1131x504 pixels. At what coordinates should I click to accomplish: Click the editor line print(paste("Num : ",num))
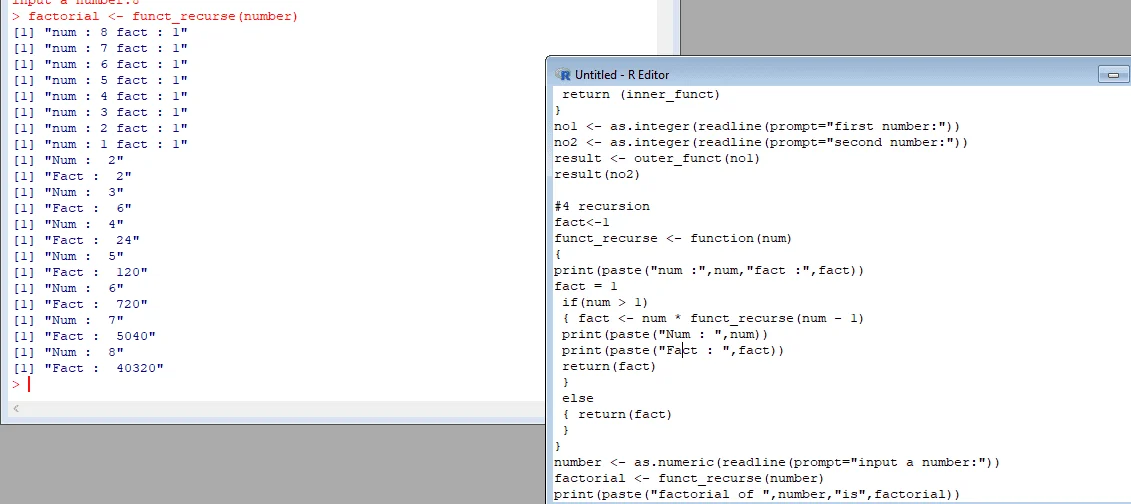665,335
